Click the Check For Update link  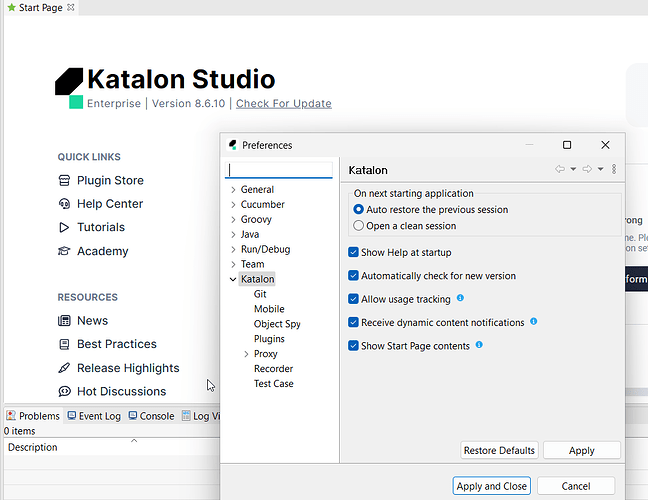[x=284, y=104]
